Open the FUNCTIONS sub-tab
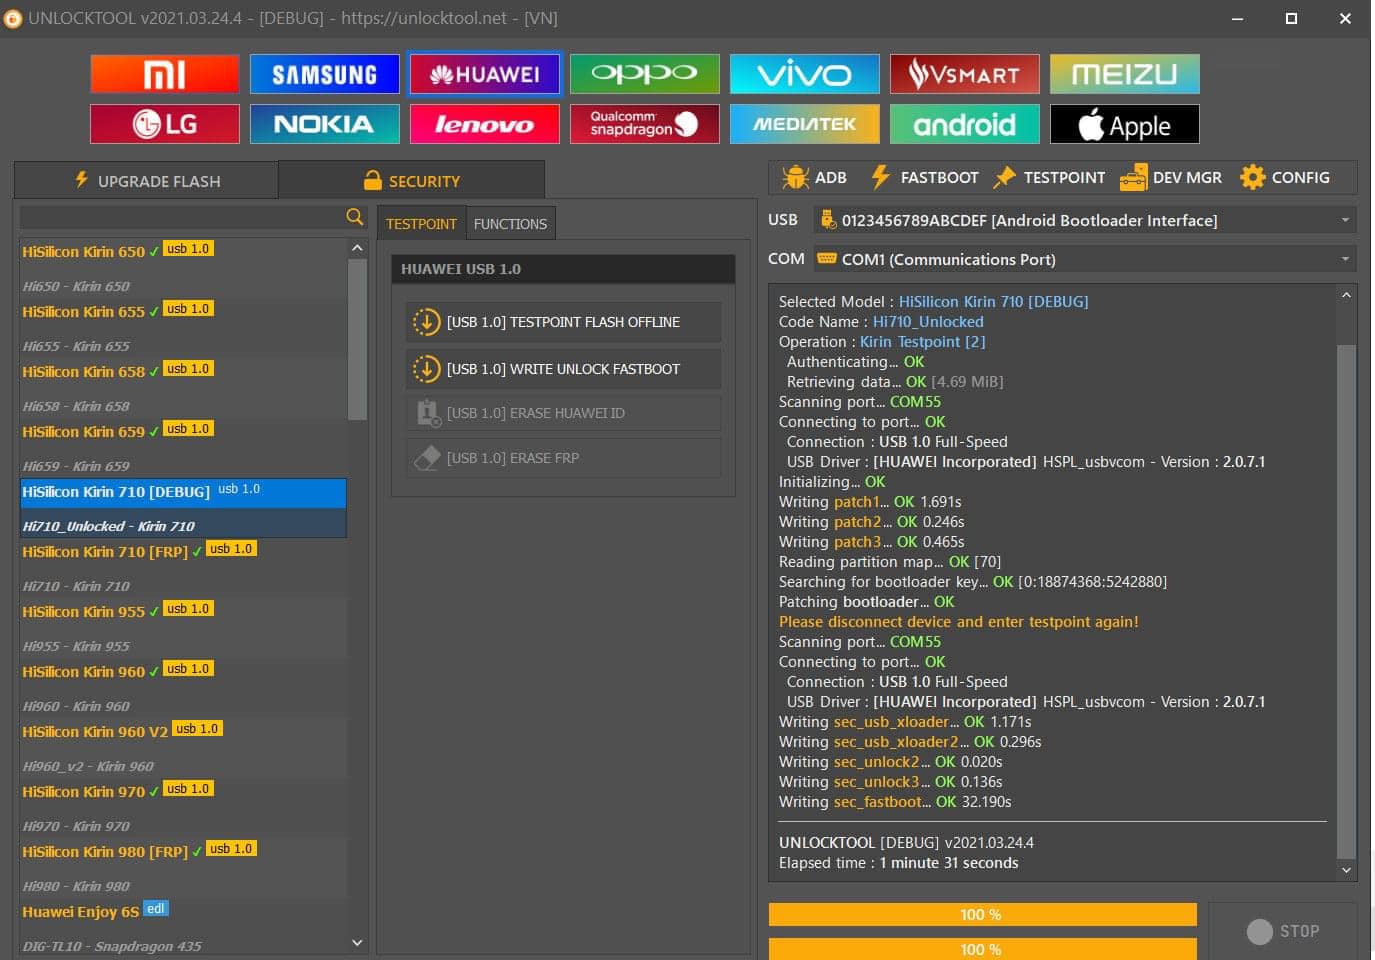Image resolution: width=1375 pixels, height=960 pixels. click(510, 224)
